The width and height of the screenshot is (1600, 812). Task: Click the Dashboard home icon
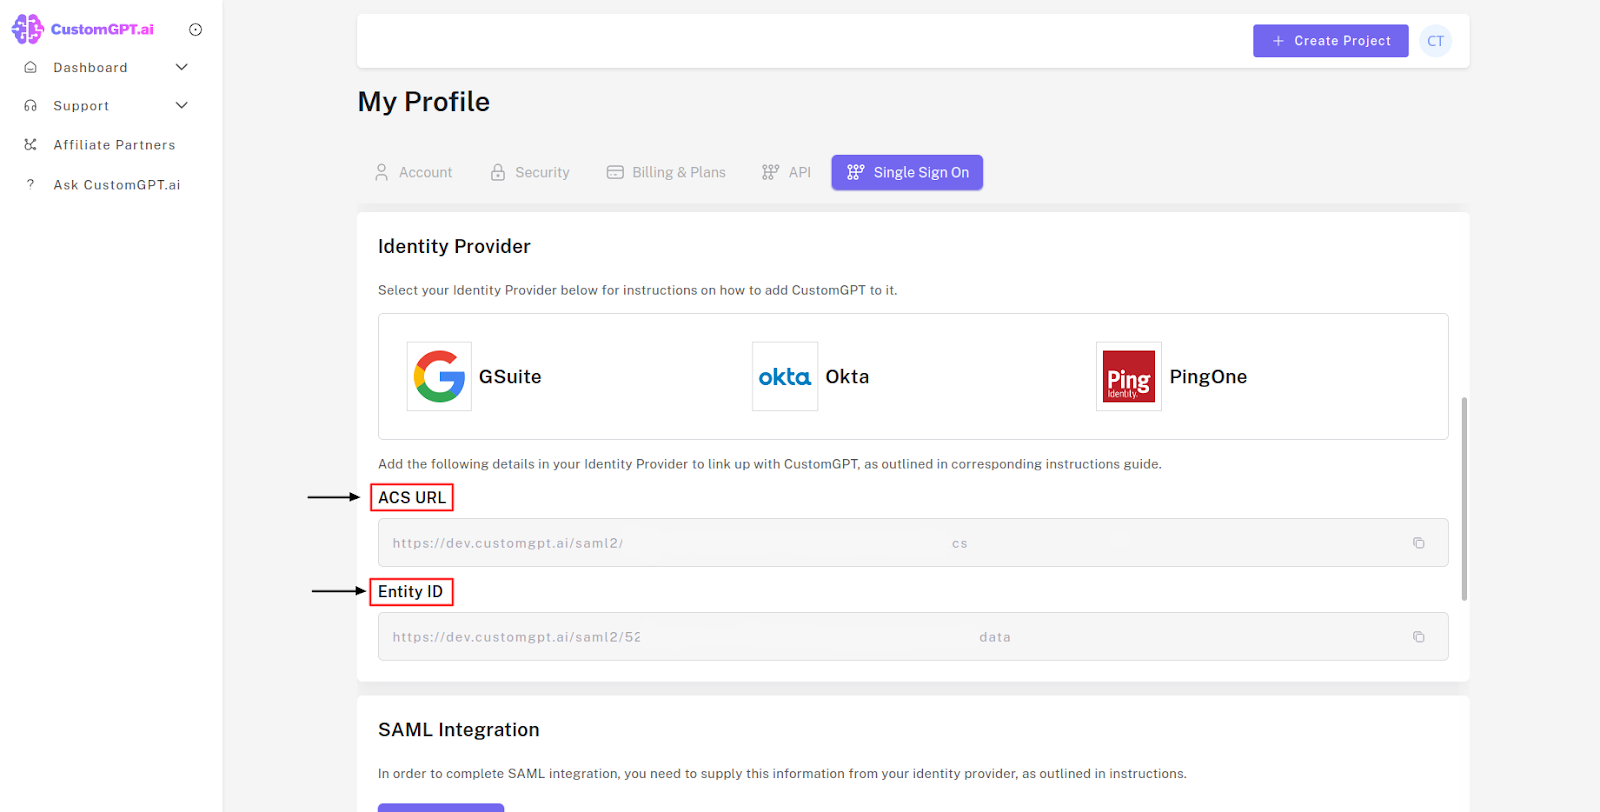point(31,67)
